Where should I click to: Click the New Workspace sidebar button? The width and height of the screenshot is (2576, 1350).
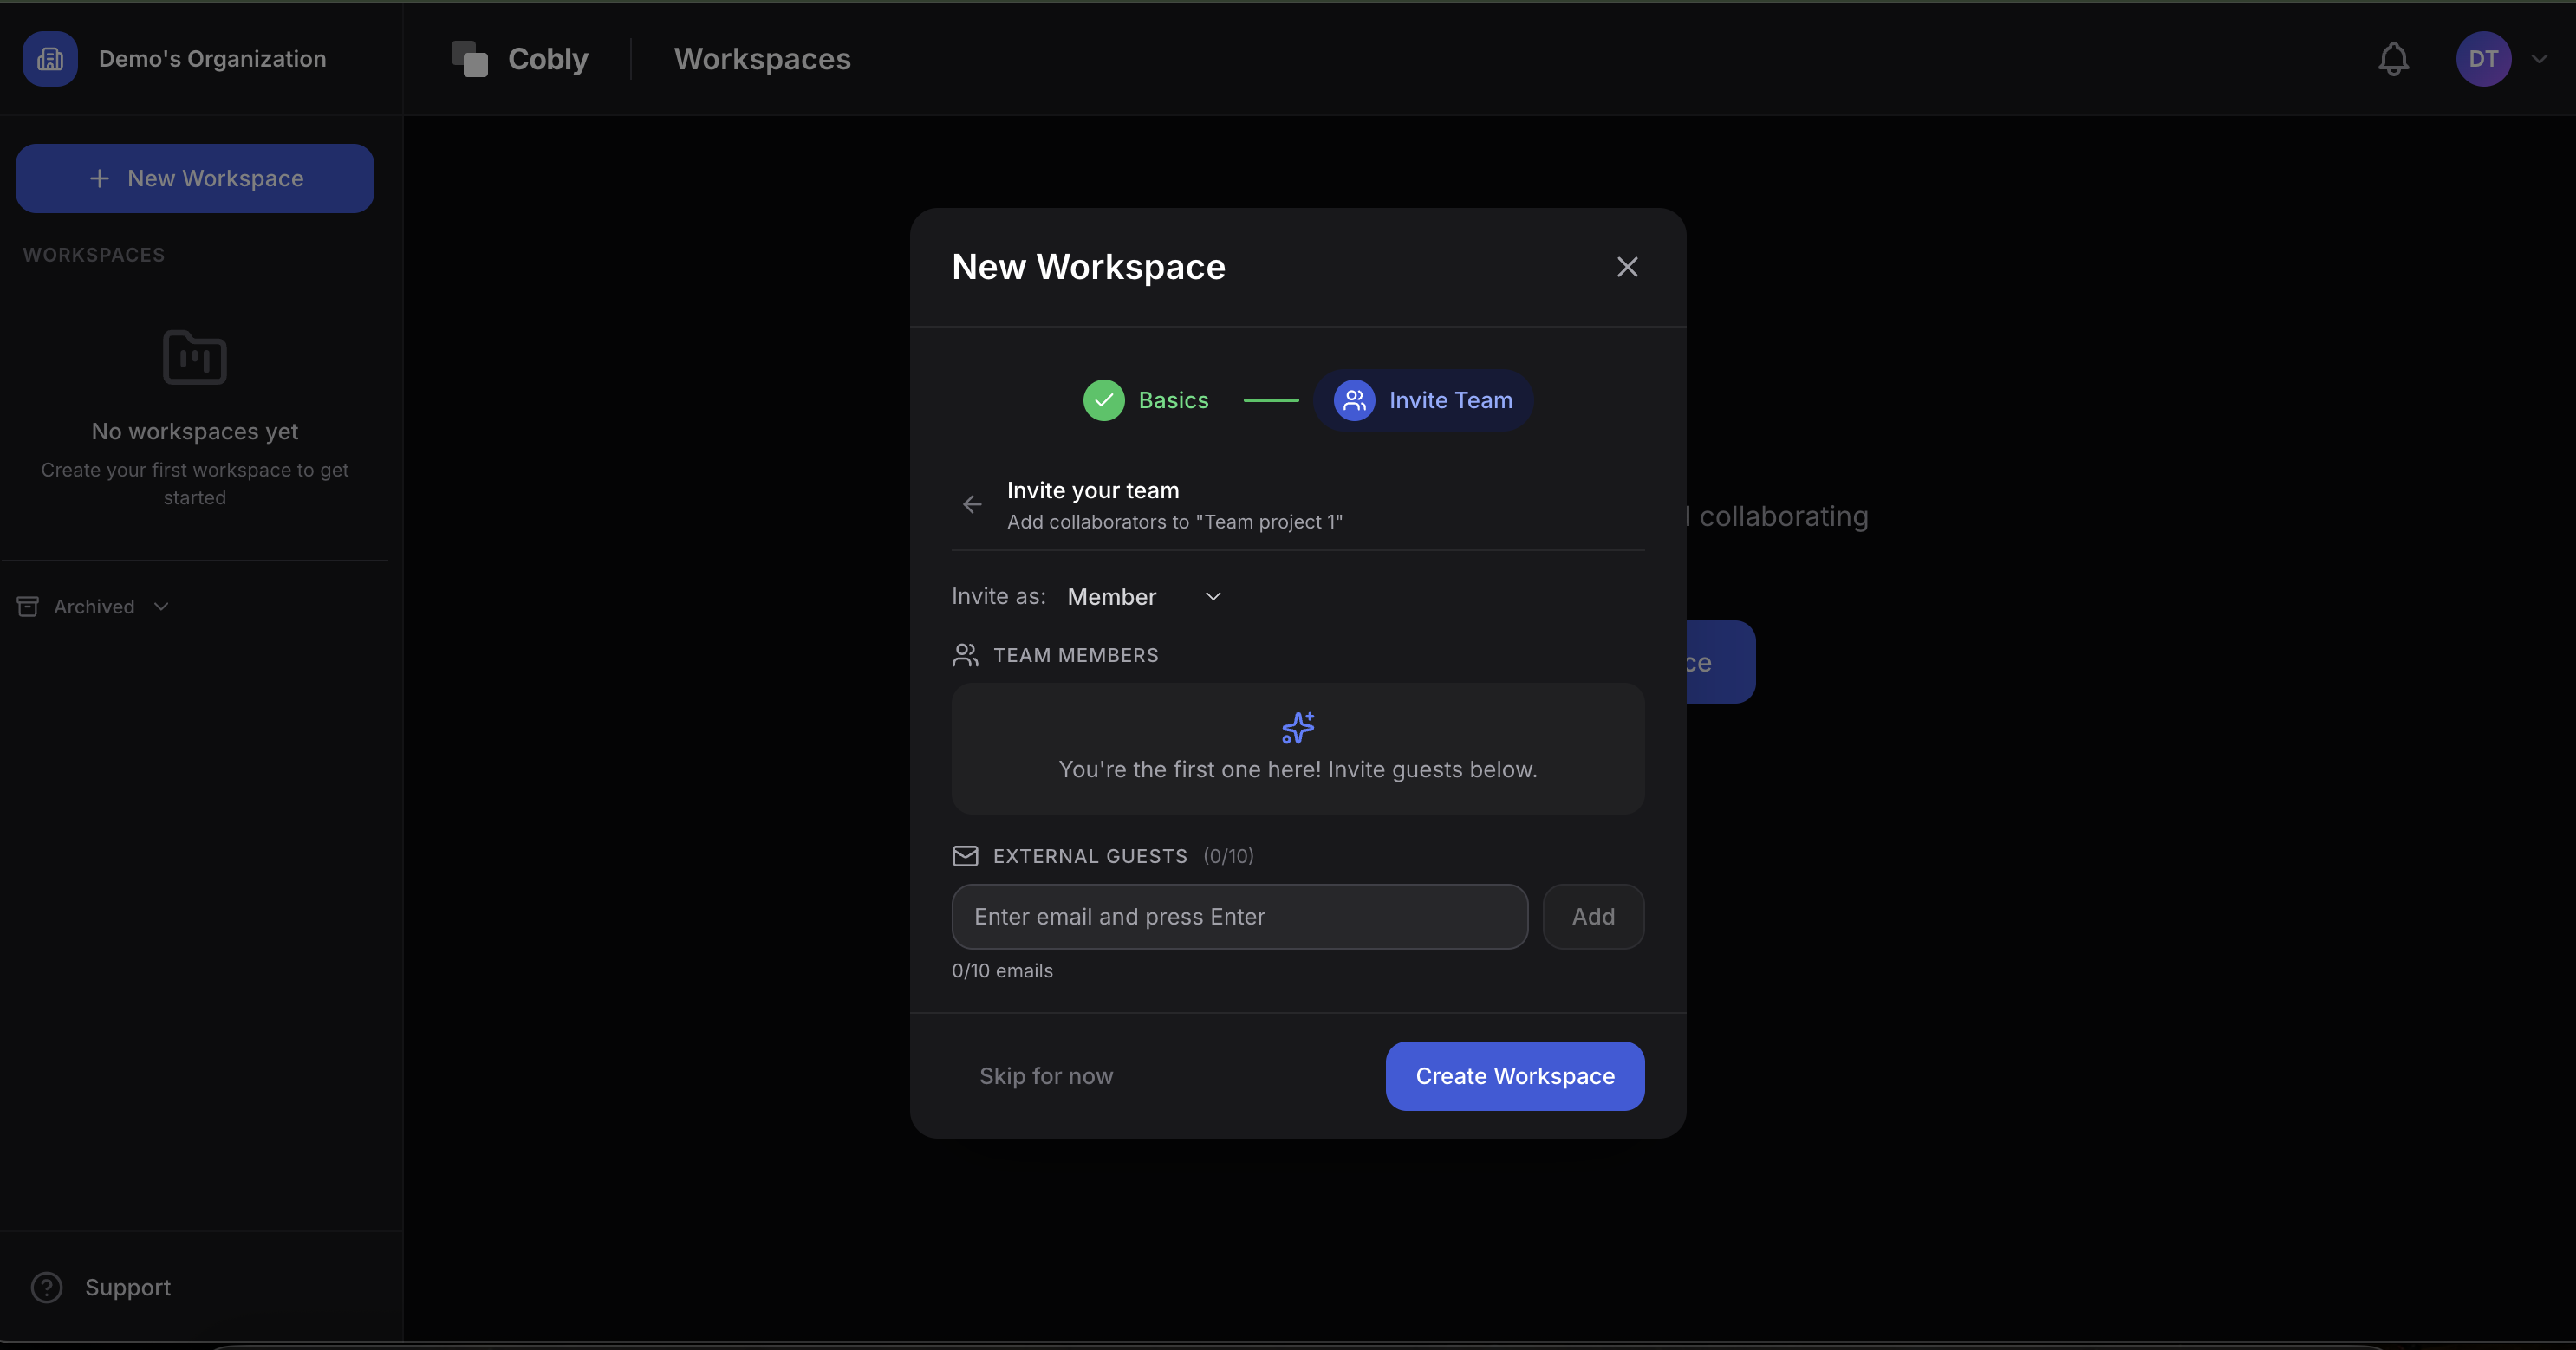click(x=195, y=178)
